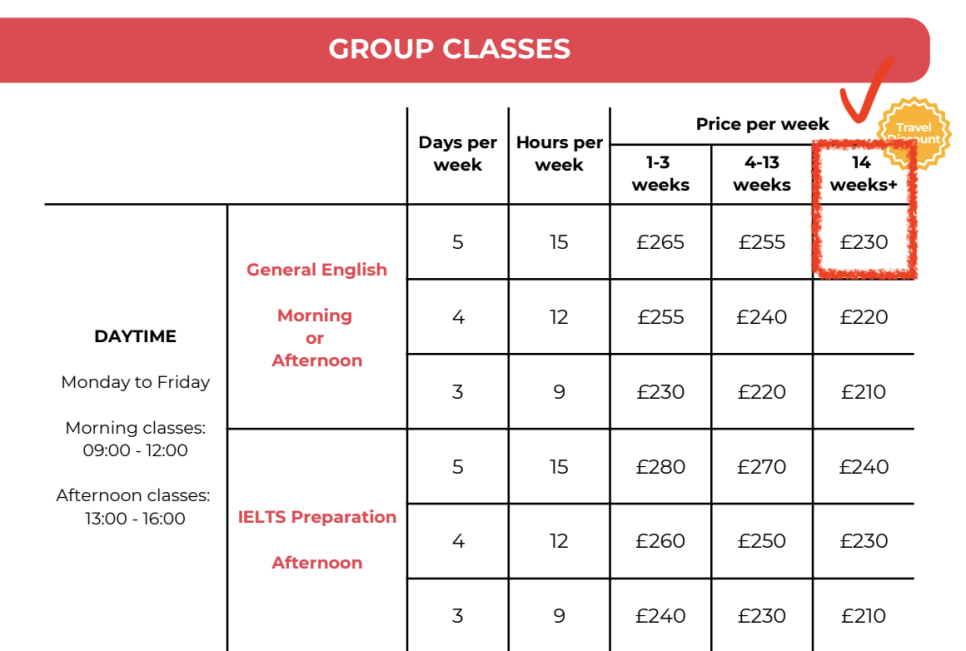966x651 pixels.
Task: Select the IELTS Preparation course label
Action: [317, 517]
